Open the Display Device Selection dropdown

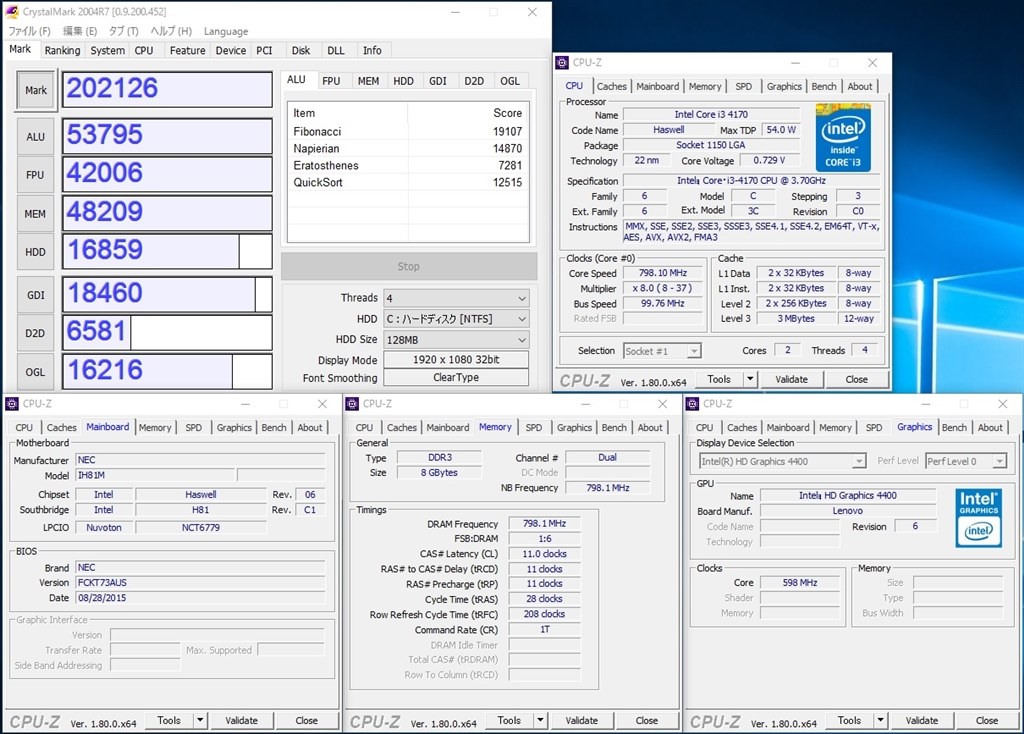click(782, 461)
